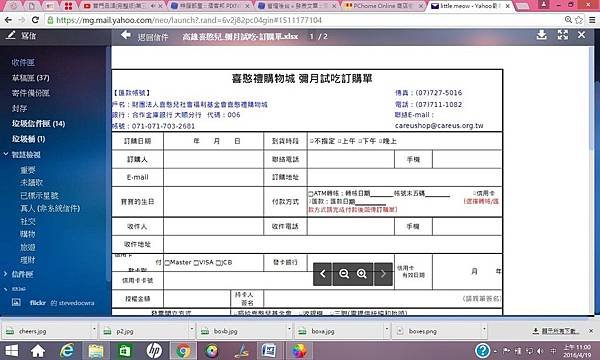Click 顯示所有下載 show all downloads
The width and height of the screenshot is (600, 360).
[x=556, y=331]
